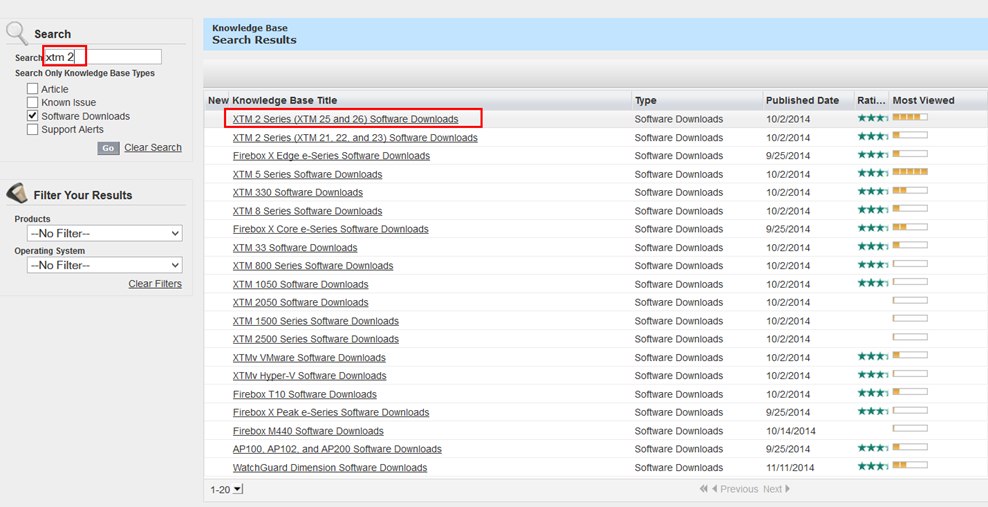The width and height of the screenshot is (988, 507).
Task: Click Most Viewed bar for Firebox M440 row
Action: (x=910, y=429)
